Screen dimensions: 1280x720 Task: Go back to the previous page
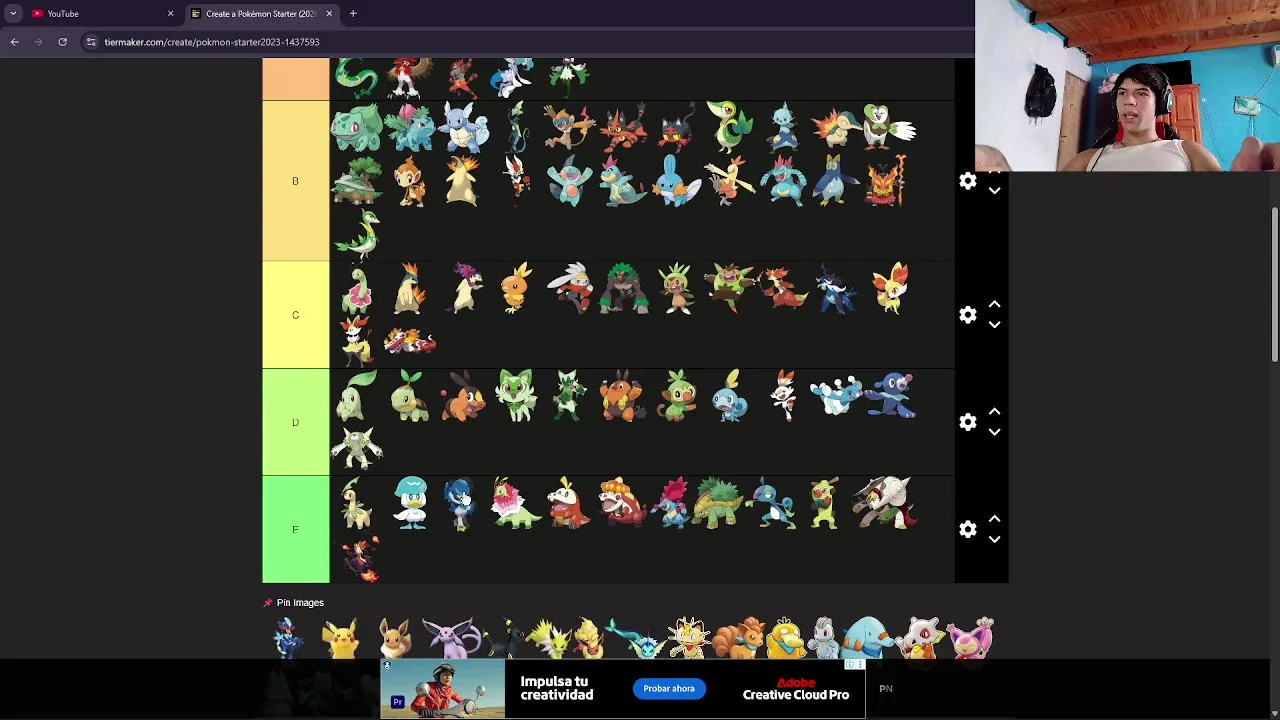pyautogui.click(x=15, y=42)
